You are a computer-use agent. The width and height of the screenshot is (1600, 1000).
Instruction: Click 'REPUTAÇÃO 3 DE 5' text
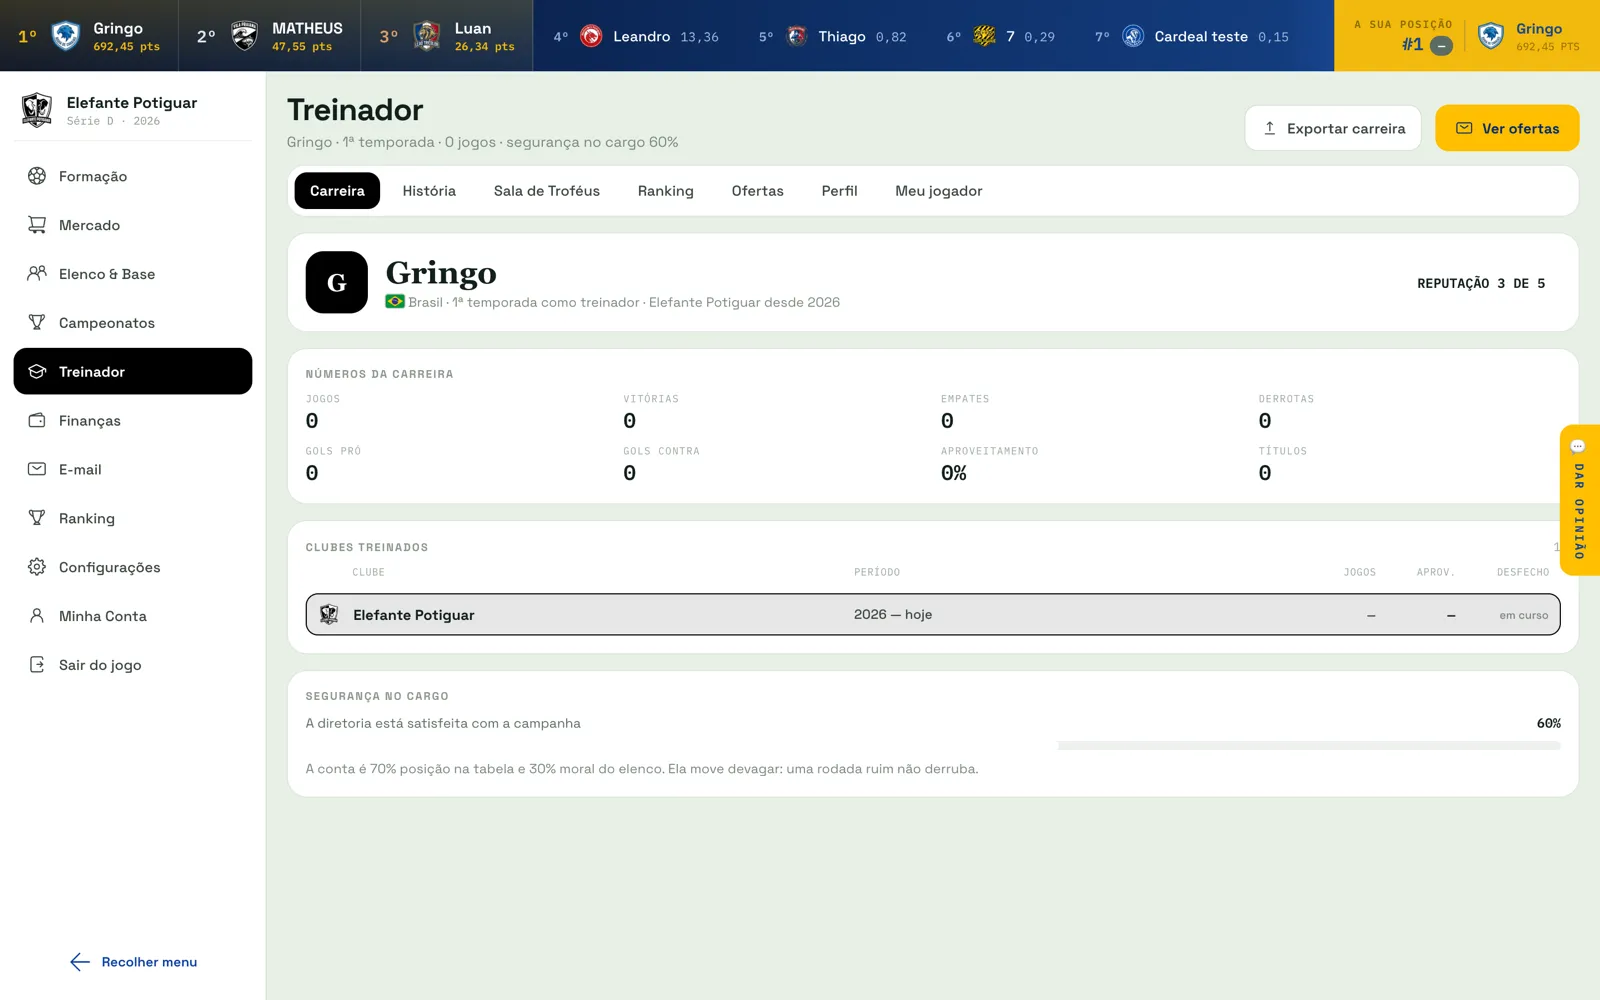tap(1481, 283)
